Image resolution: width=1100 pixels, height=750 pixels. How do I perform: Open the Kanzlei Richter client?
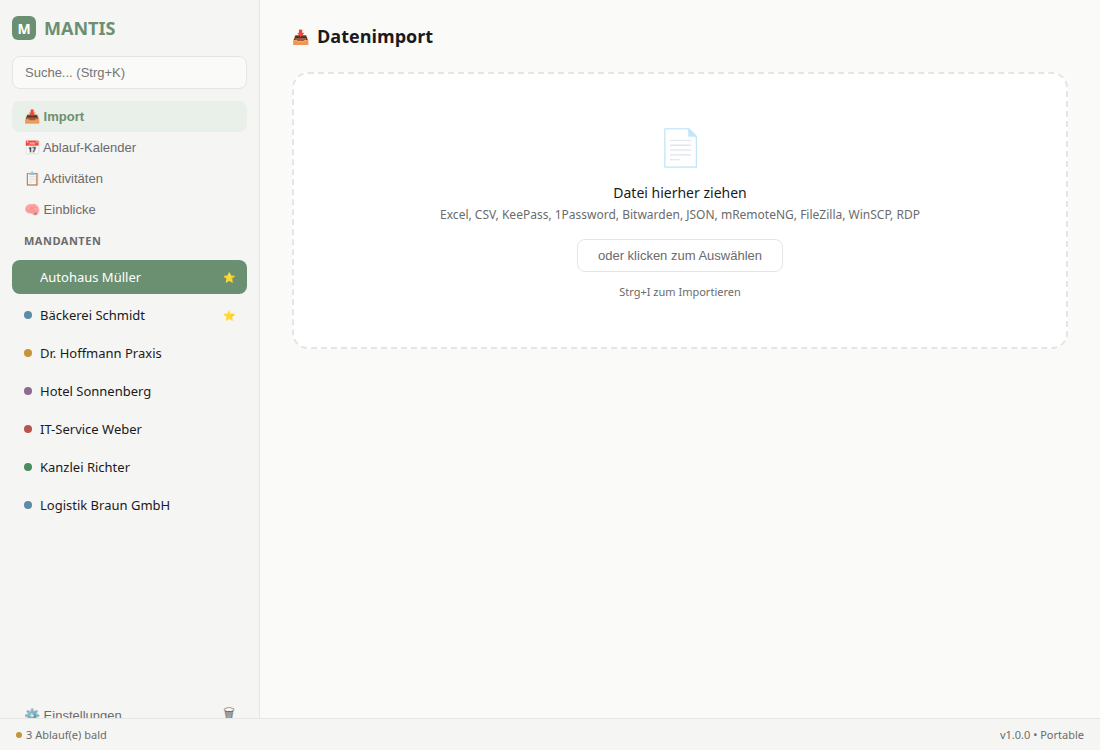click(x=85, y=467)
